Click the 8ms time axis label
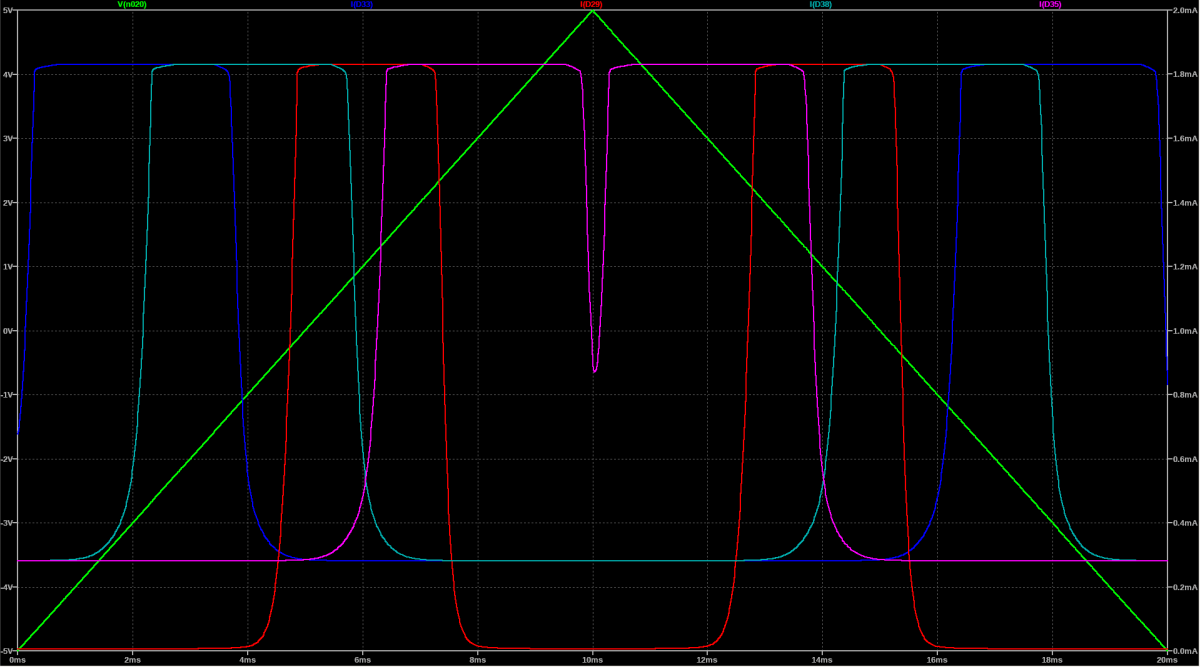The width and height of the screenshot is (1200, 667). coord(477,660)
